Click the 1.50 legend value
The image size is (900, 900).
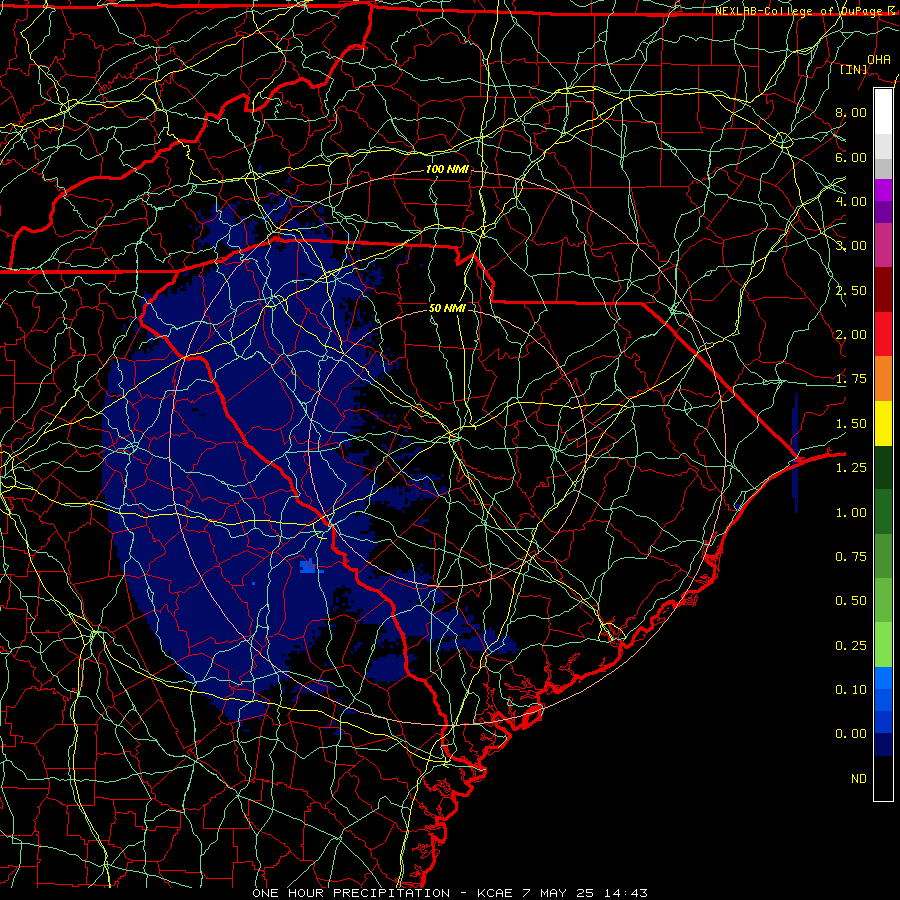point(851,424)
